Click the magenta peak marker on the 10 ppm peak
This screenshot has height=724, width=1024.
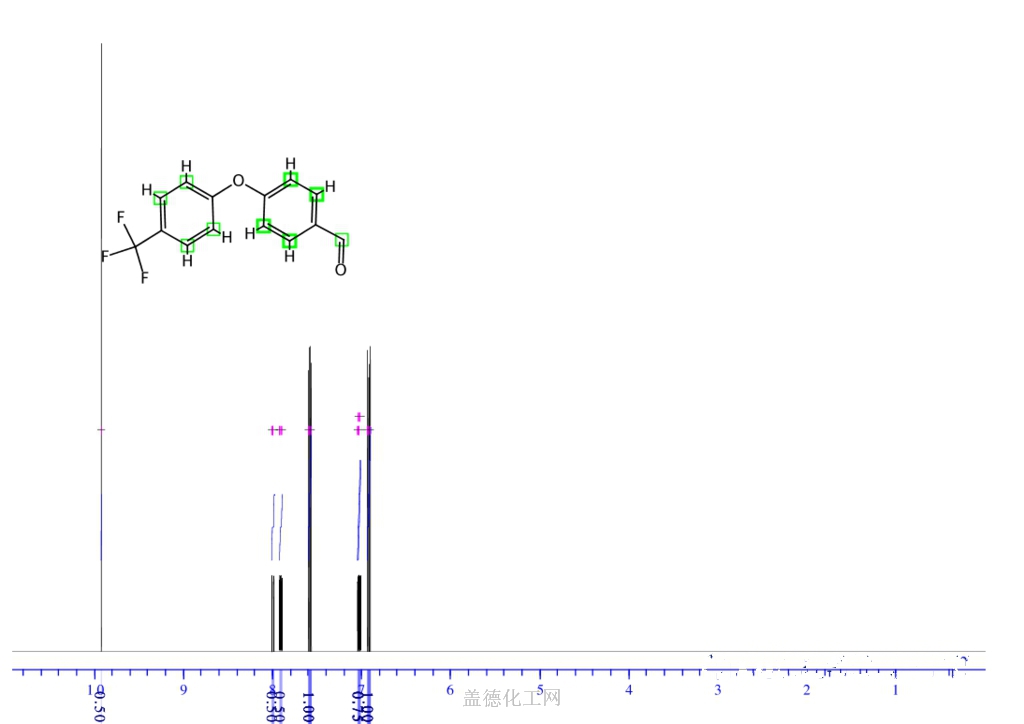point(101,430)
